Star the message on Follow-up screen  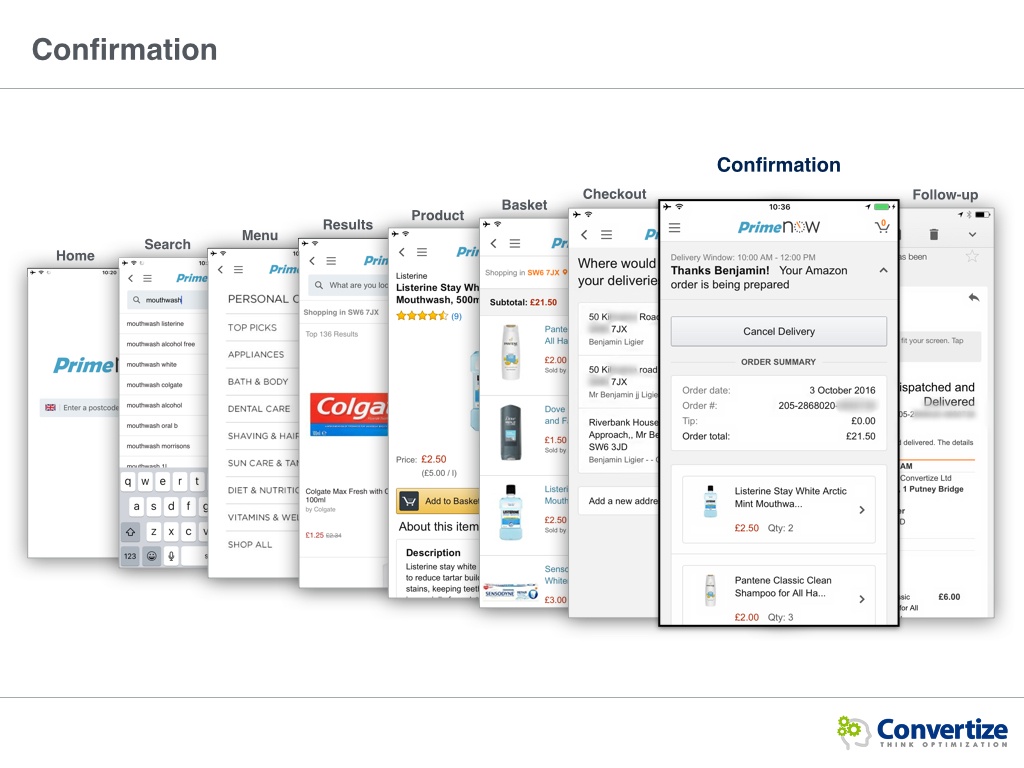[972, 257]
